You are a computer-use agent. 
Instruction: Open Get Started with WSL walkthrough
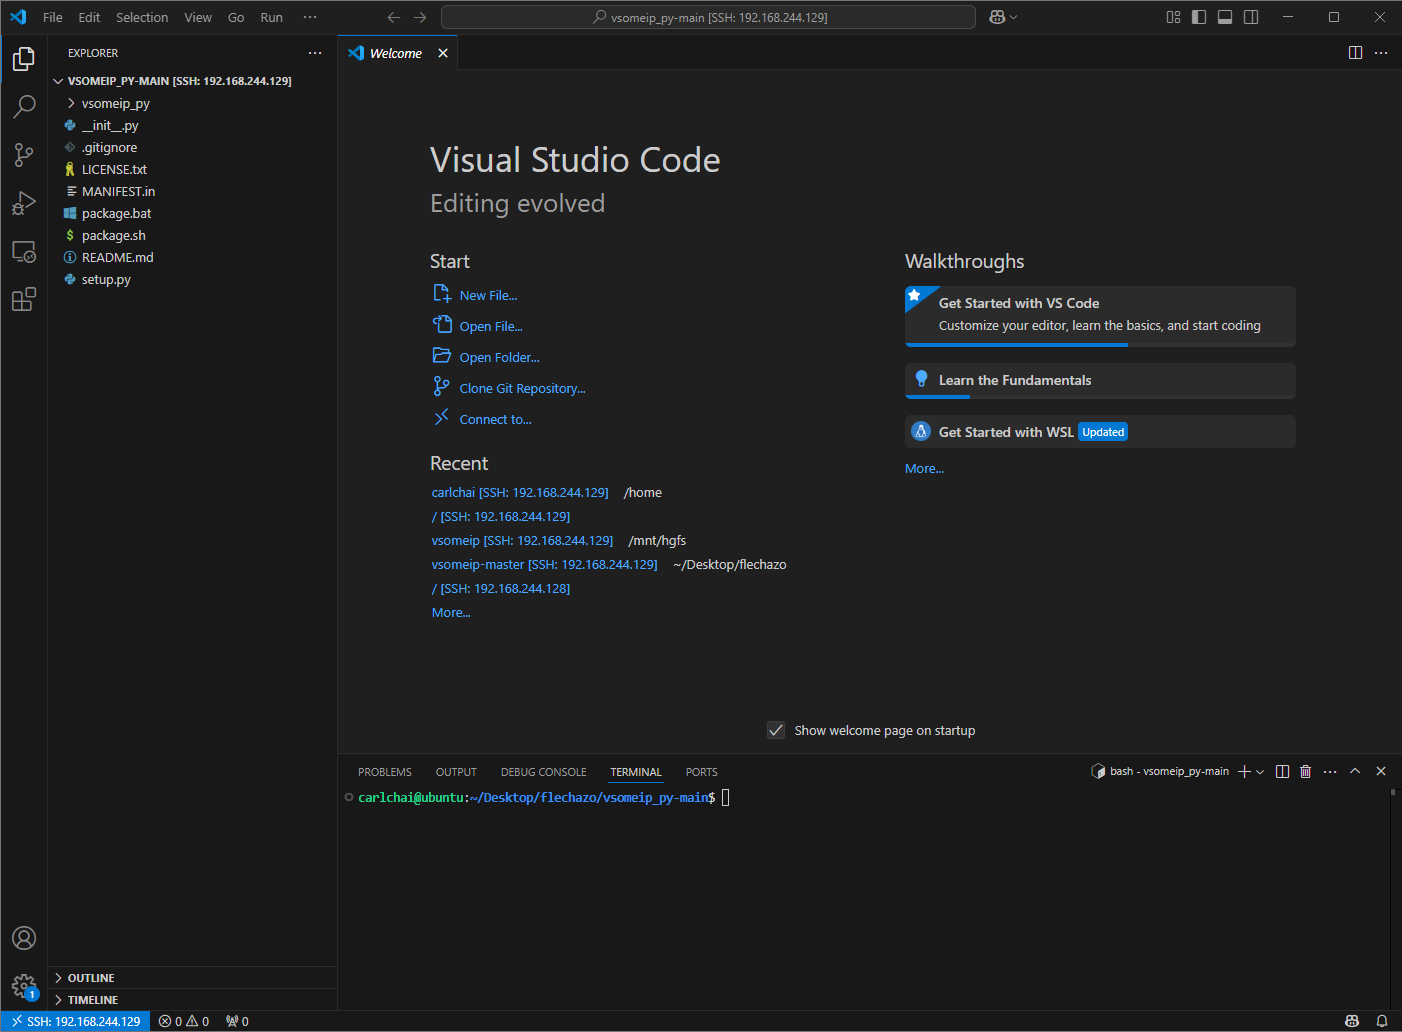pos(1100,432)
